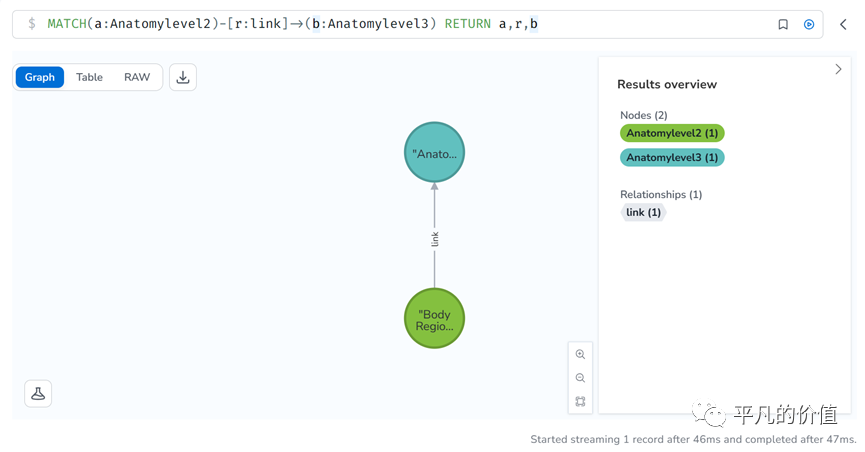Switch to Table view
This screenshot has height=452, width=865.
pos(89,77)
